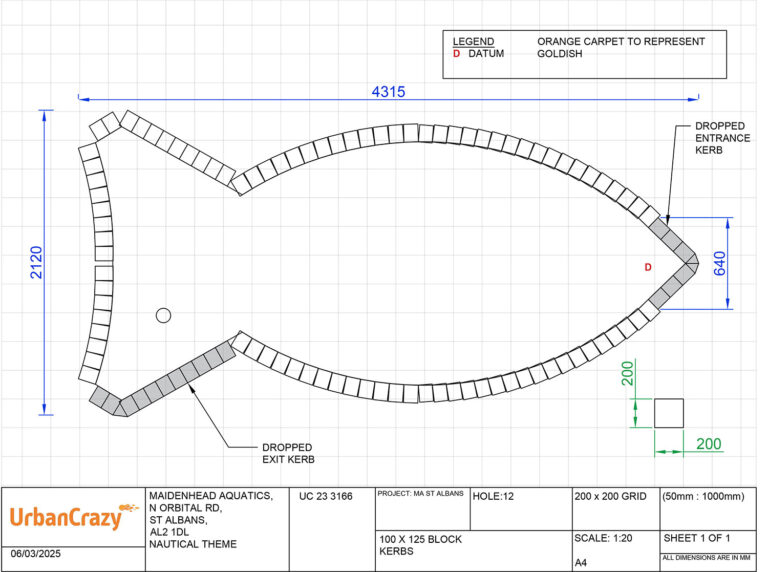This screenshot has width=768, height=572.
Task: Click the AL2 1DL postcode line
Action: pos(169,532)
